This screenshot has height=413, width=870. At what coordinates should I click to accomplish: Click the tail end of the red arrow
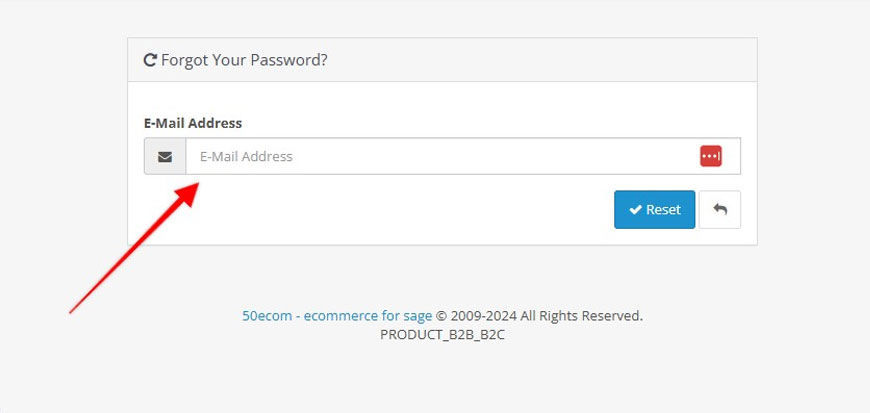pyautogui.click(x=72, y=311)
